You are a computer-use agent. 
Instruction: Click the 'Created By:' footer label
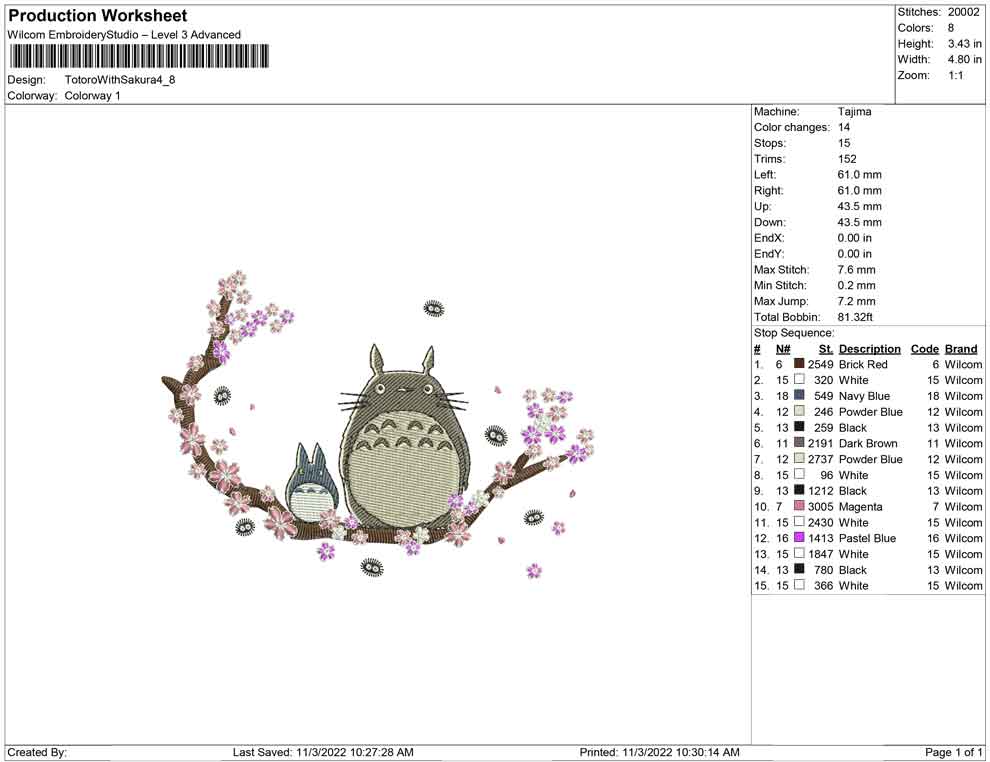coord(37,752)
